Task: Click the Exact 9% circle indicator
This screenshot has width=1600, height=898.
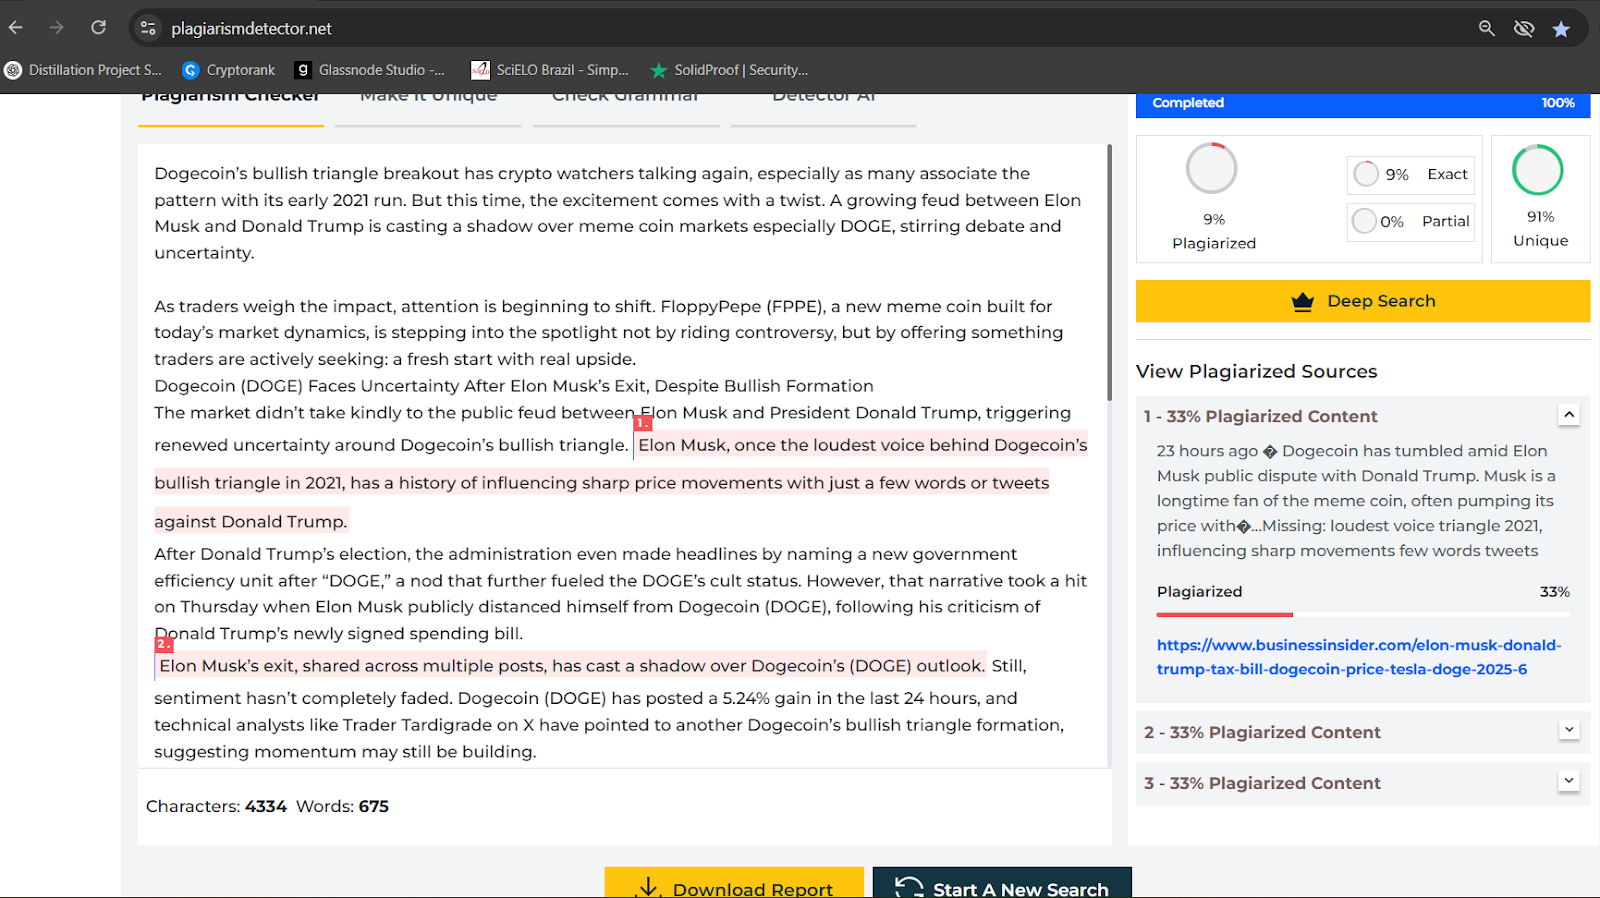Action: (1366, 174)
